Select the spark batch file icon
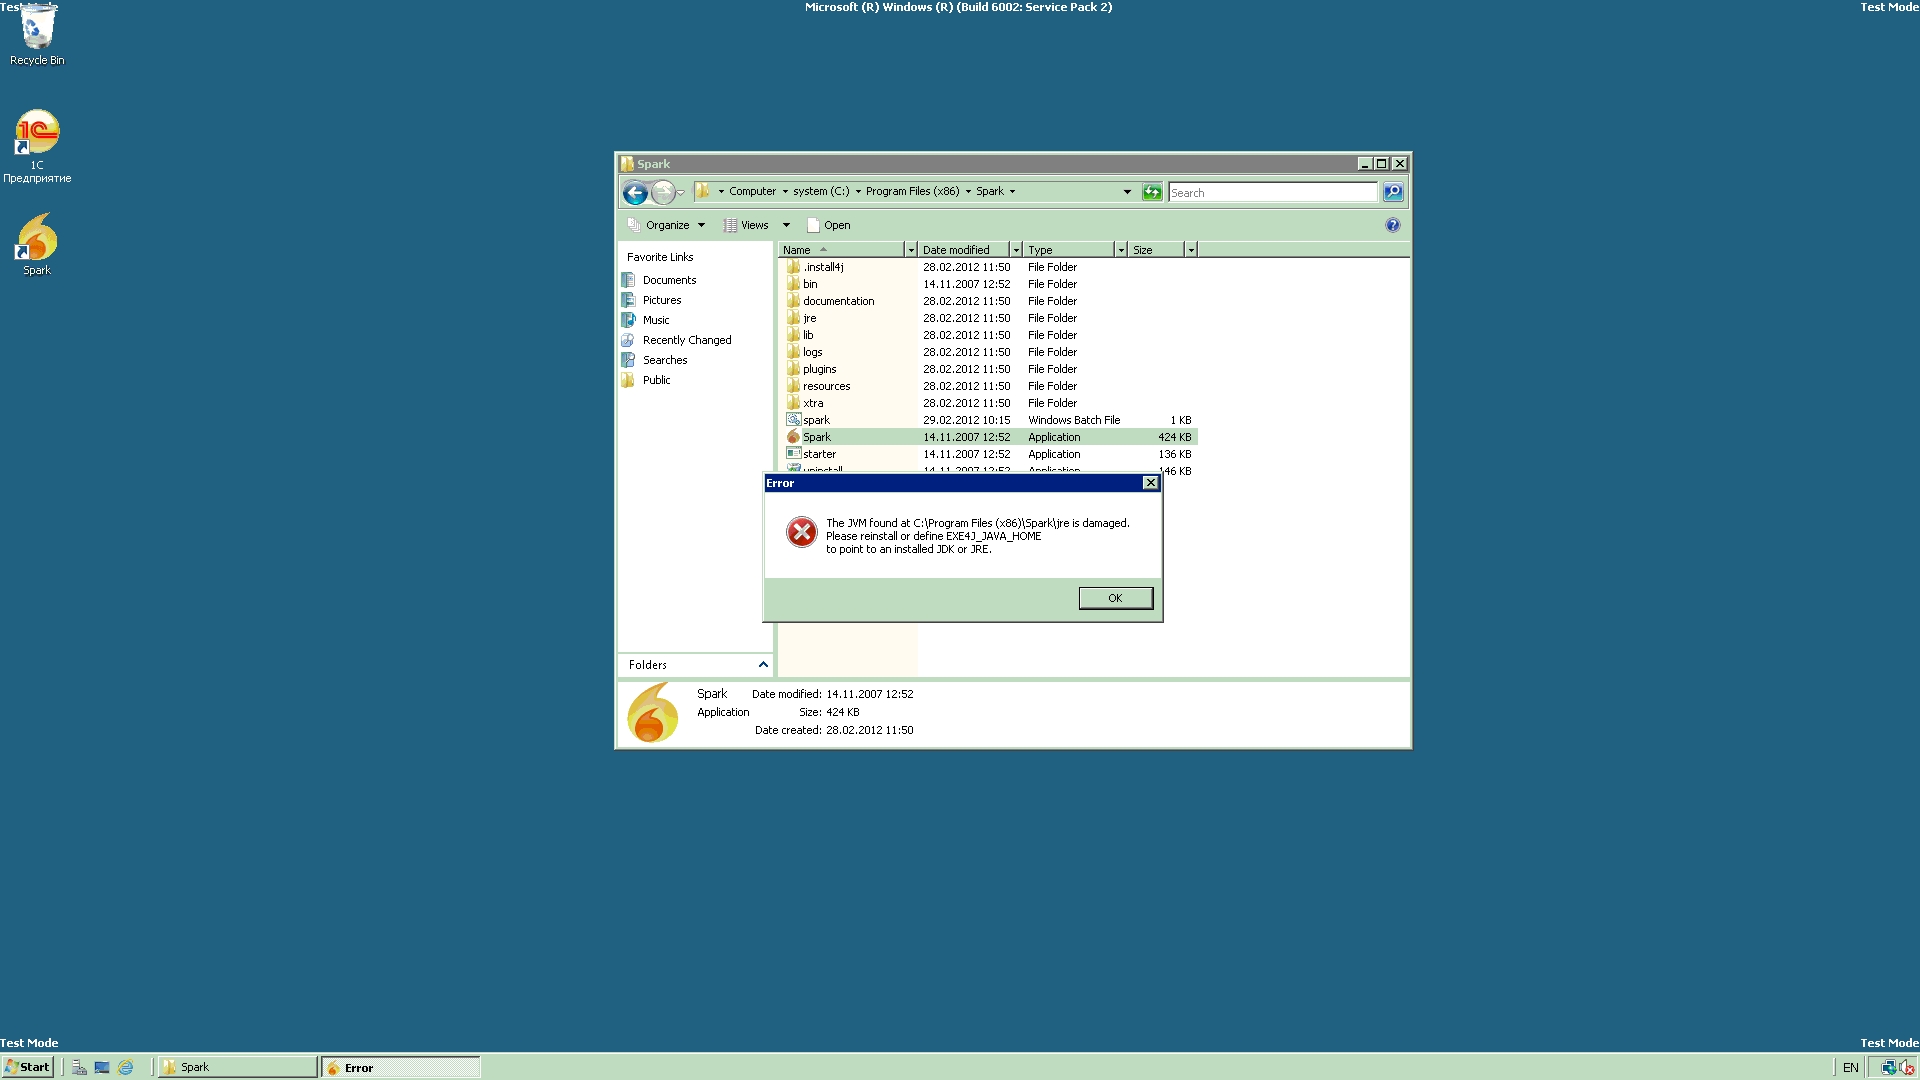The width and height of the screenshot is (1920, 1080). click(x=793, y=420)
